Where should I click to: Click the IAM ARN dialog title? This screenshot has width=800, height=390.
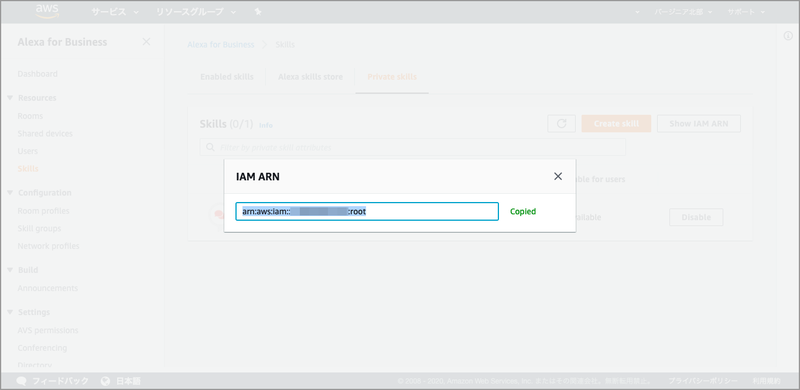tap(258, 177)
